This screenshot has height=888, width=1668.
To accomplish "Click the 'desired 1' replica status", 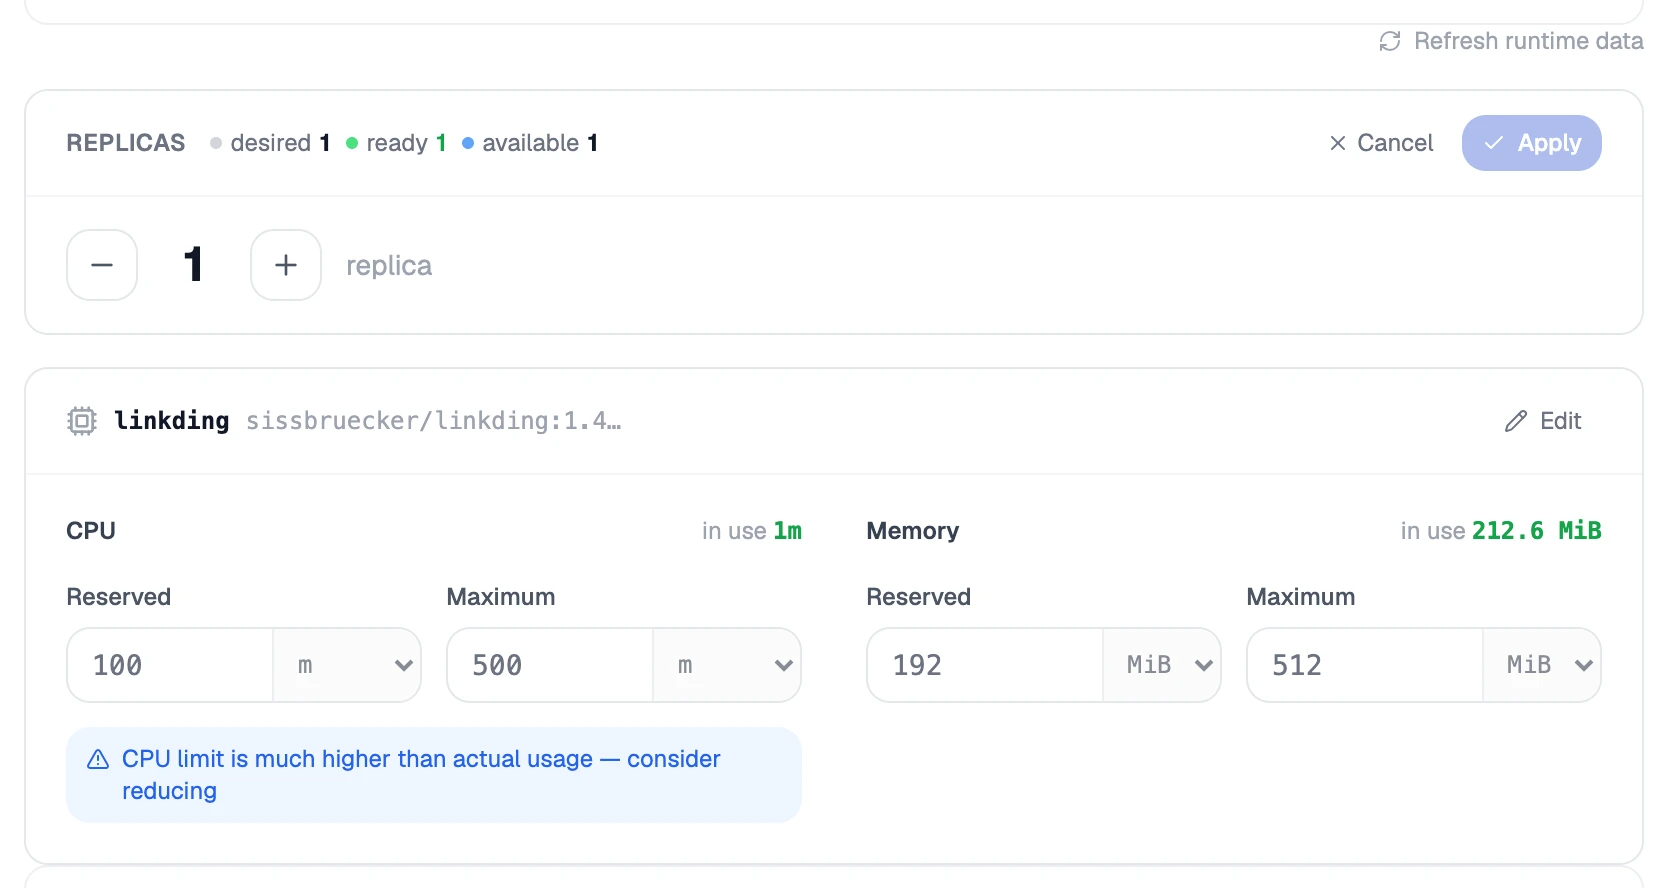I will (270, 143).
